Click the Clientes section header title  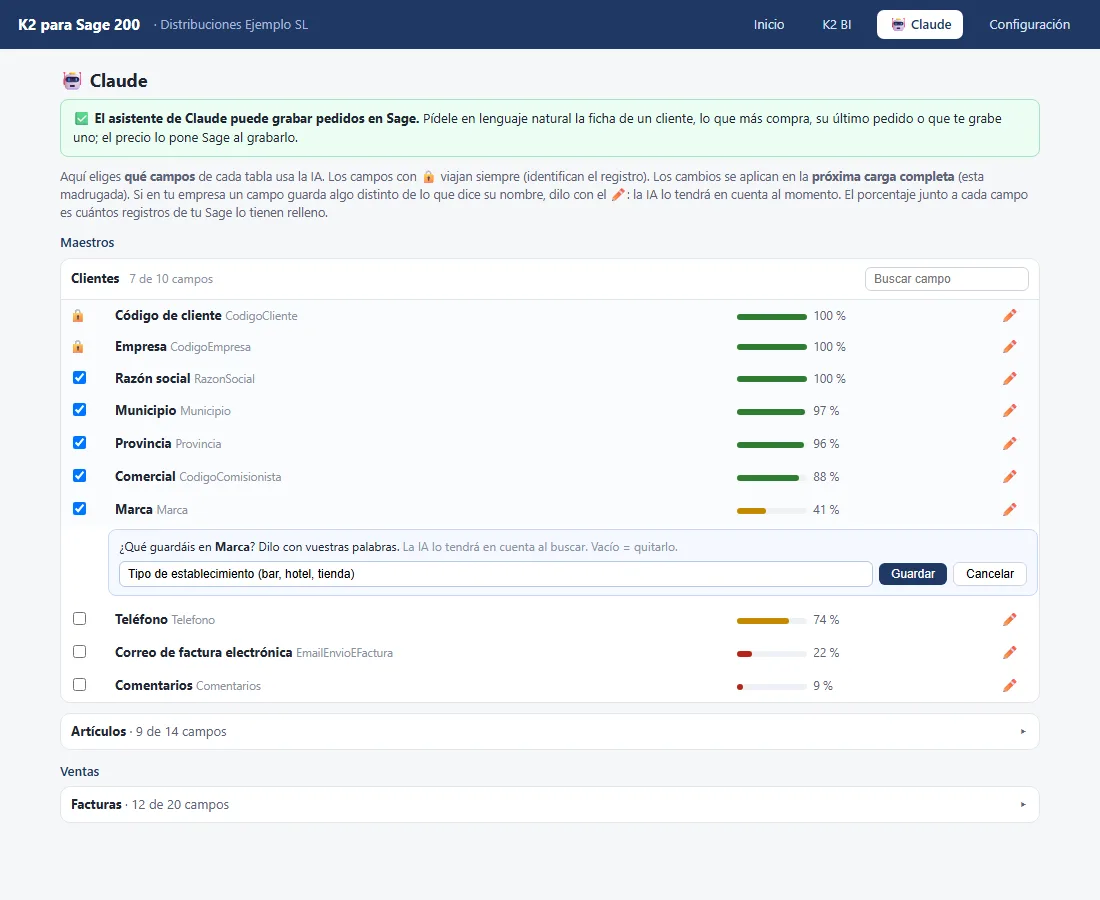click(x=95, y=278)
